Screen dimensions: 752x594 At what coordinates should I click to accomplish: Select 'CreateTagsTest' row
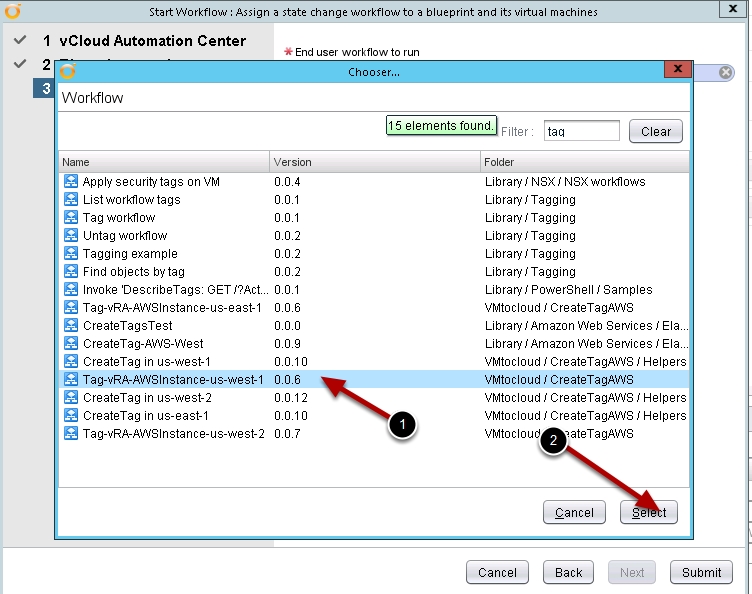point(374,325)
